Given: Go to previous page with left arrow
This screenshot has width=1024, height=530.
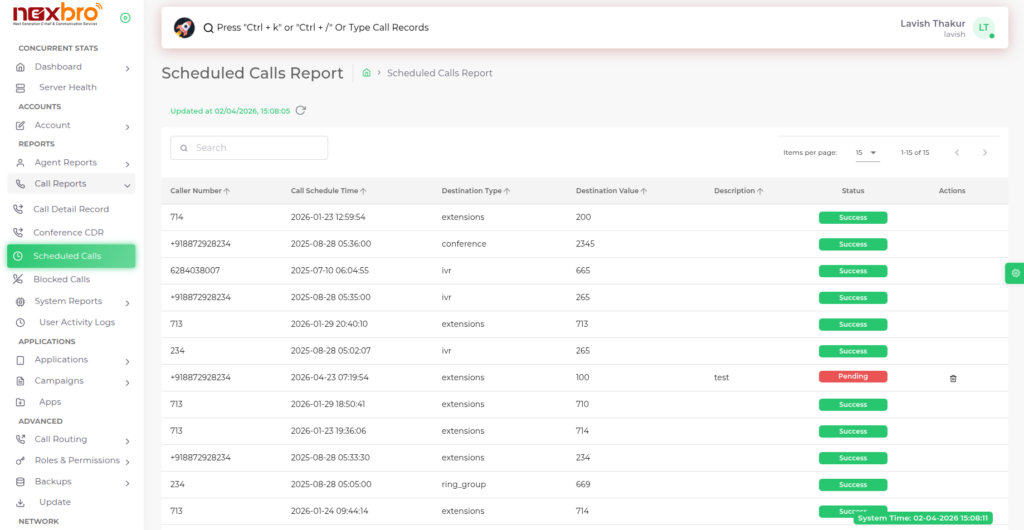Looking at the screenshot, I should pyautogui.click(x=957, y=153).
